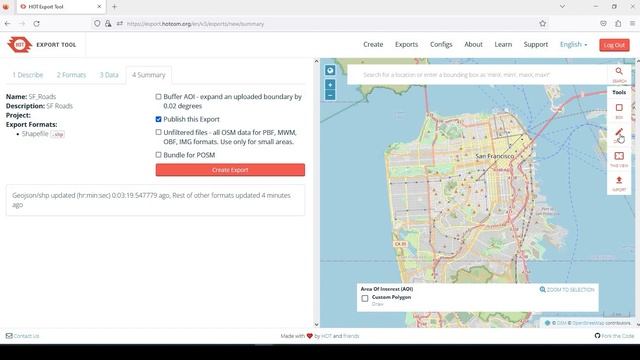This screenshot has width=640, height=360.
Task: Open a new browser tab
Action: 114,7
